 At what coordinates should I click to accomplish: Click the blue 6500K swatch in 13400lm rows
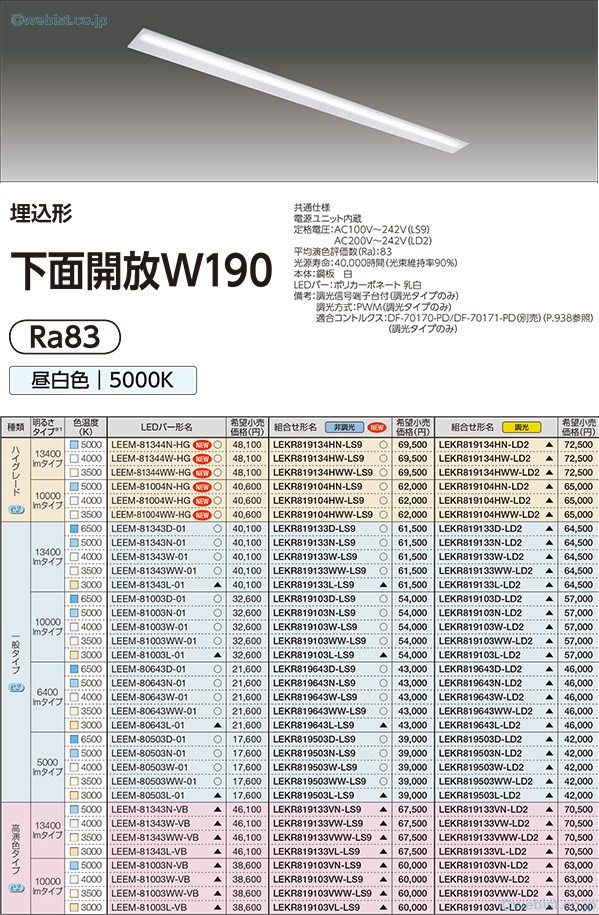coord(74,529)
